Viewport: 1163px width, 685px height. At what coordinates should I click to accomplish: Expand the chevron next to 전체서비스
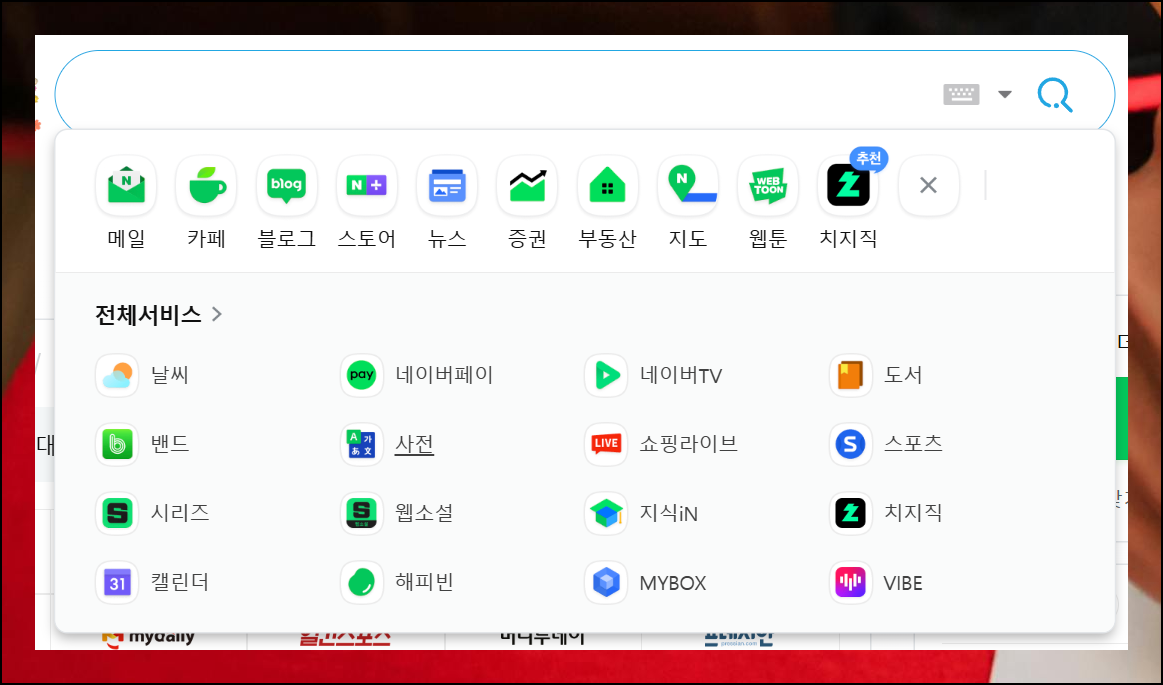pos(217,314)
